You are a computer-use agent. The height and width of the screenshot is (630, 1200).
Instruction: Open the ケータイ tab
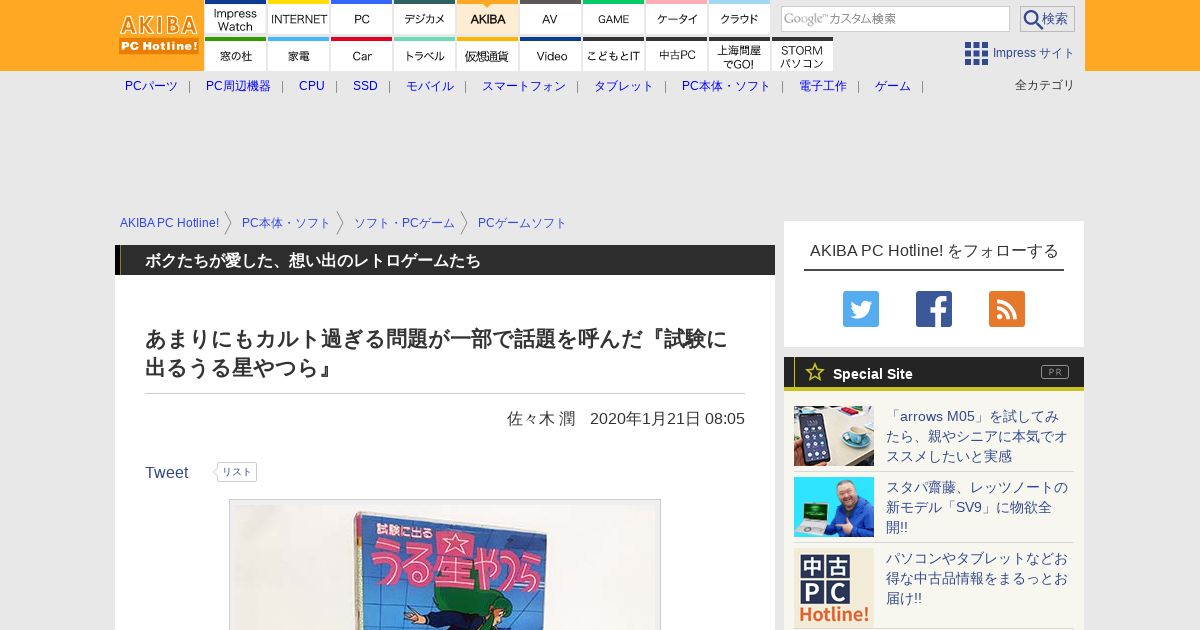677,18
